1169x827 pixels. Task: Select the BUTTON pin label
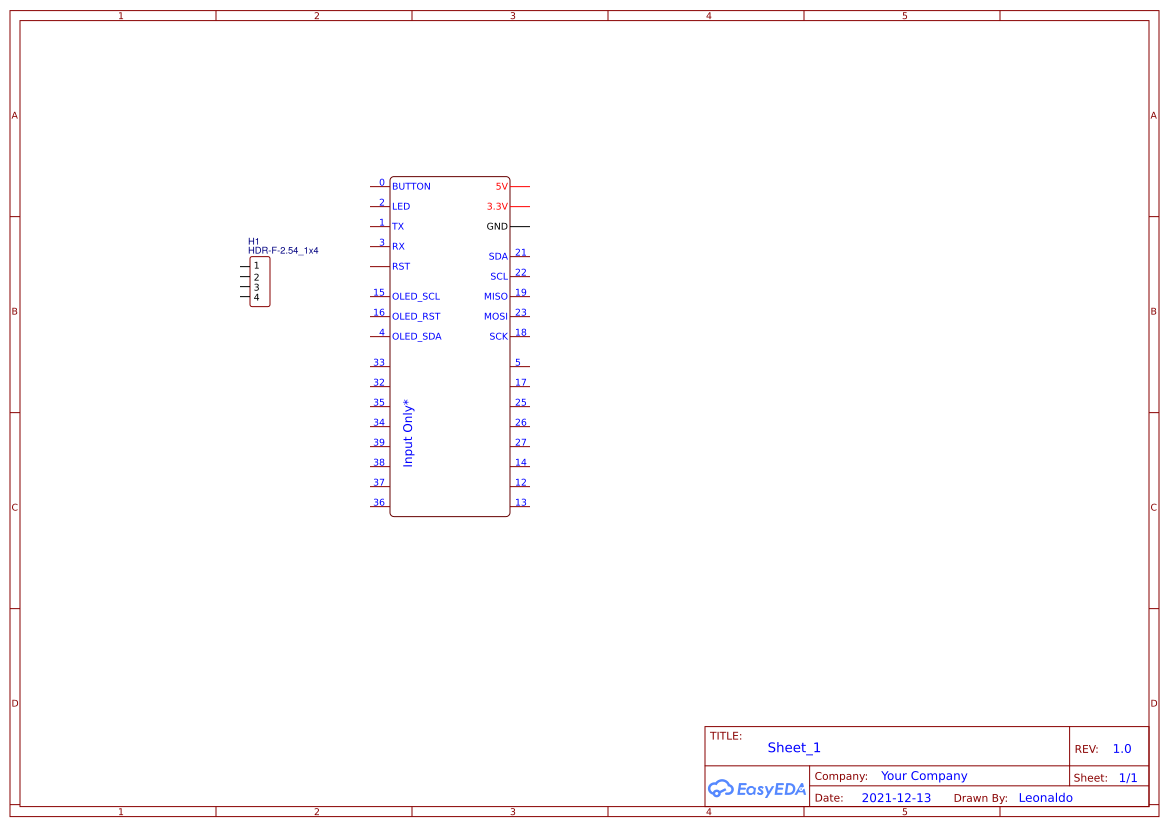click(x=412, y=186)
